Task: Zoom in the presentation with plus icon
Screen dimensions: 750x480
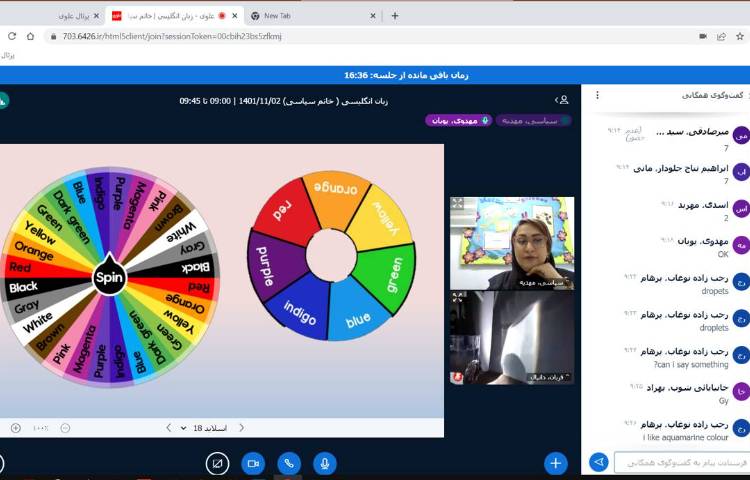Action: 16,428
